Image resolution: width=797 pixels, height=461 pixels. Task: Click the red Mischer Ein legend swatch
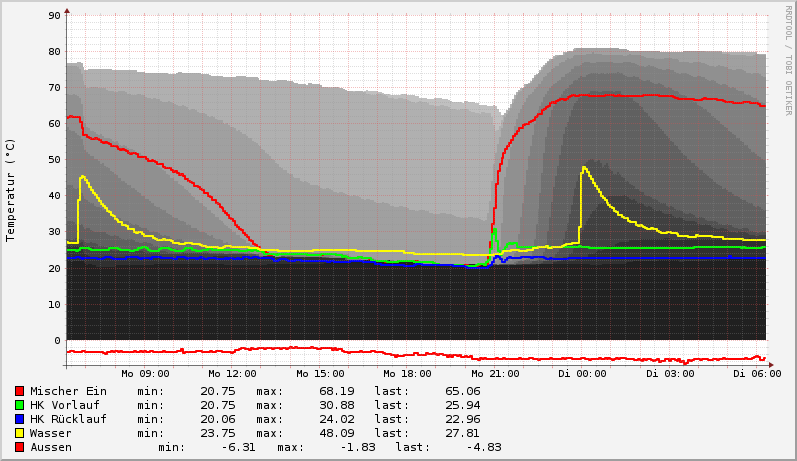pos(19,391)
